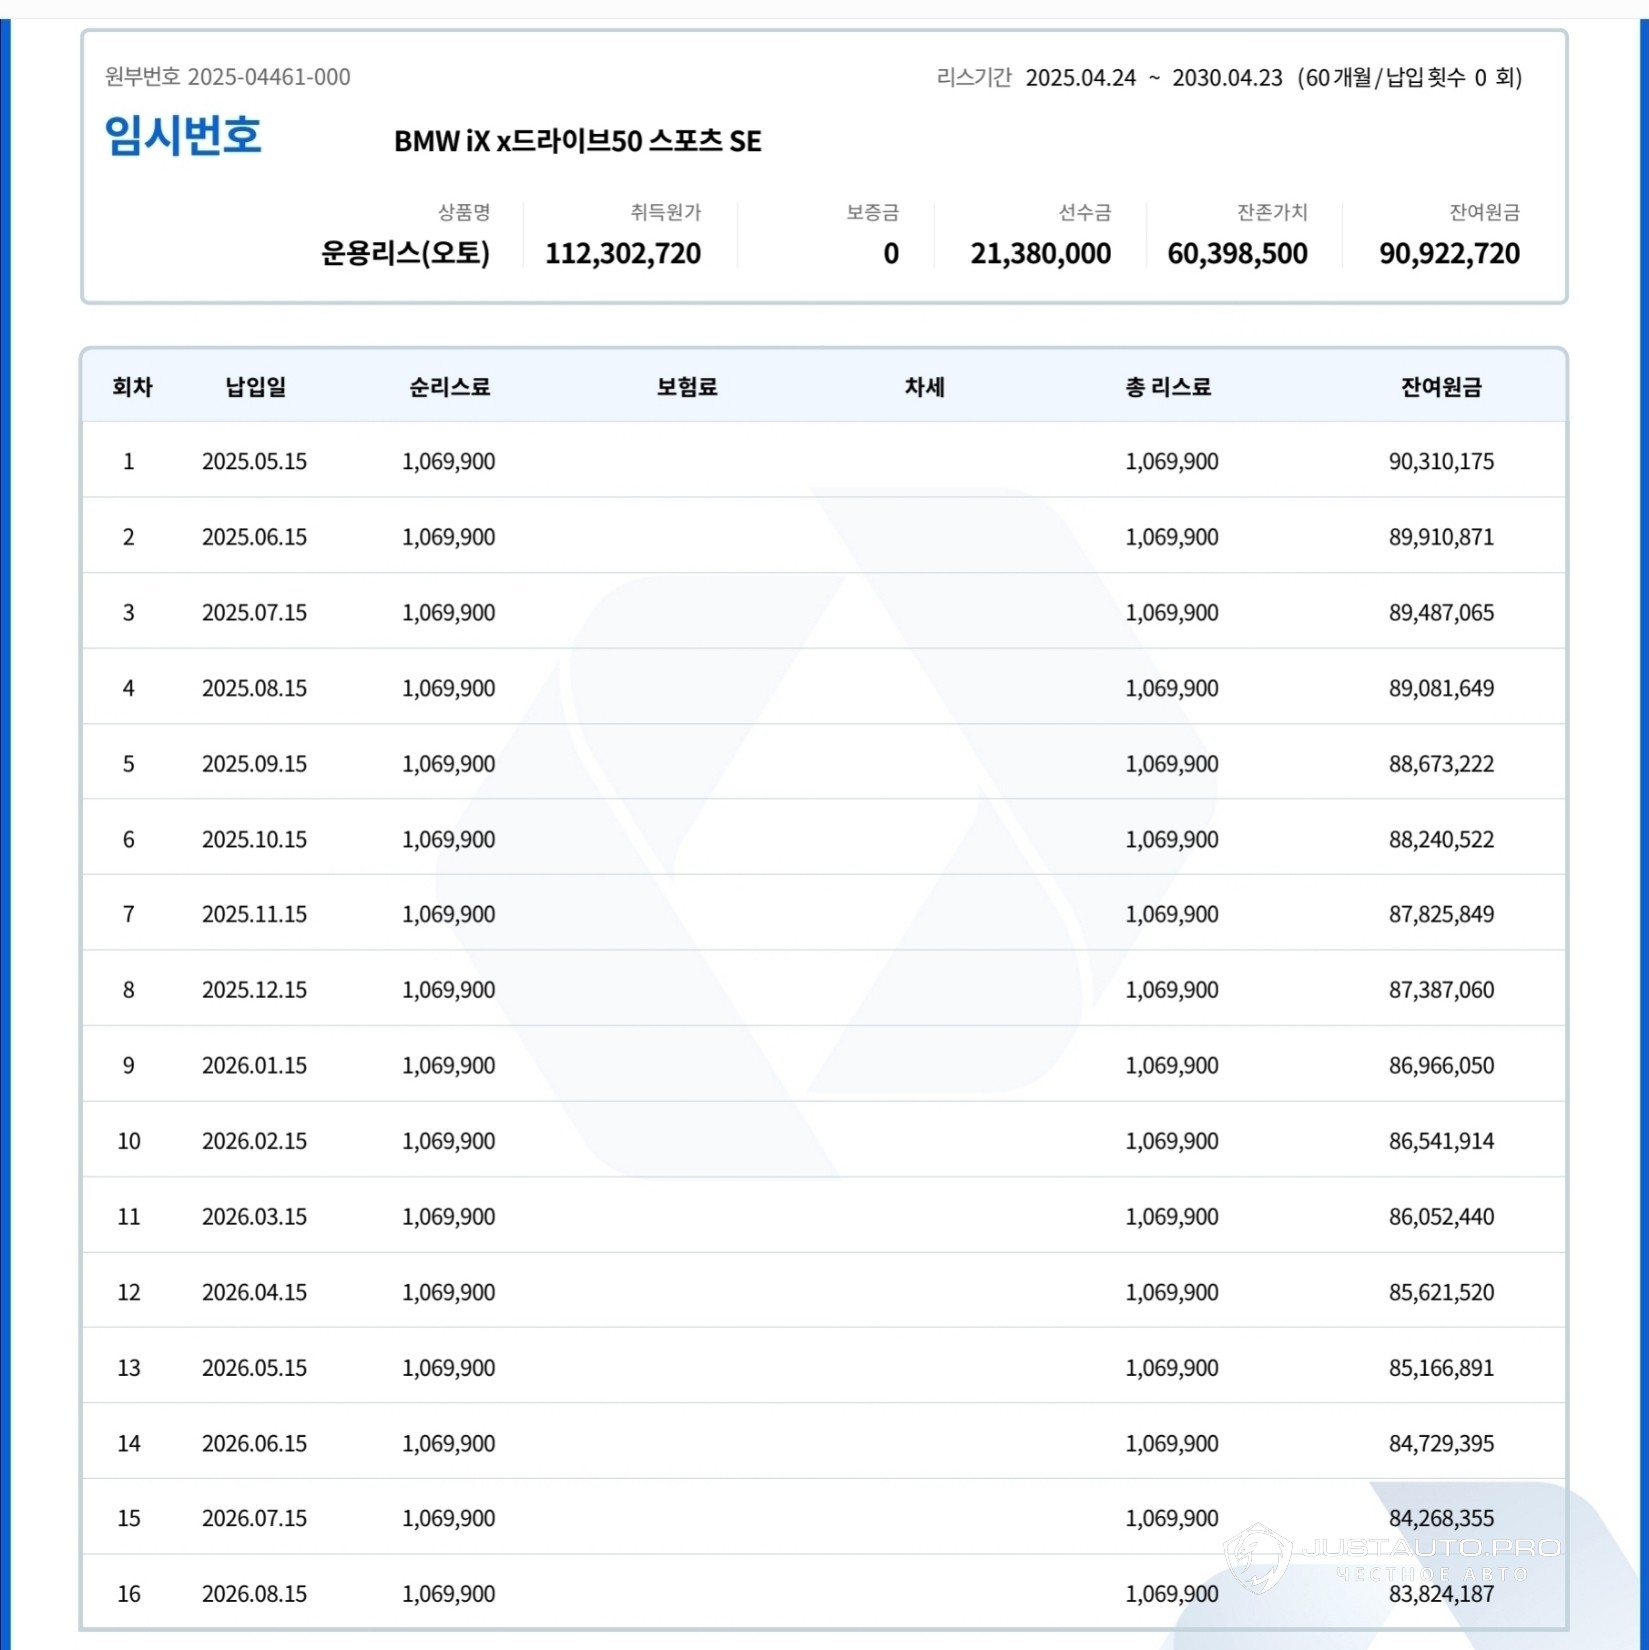
Task: Click the 순리스료 column header
Action: 450,387
